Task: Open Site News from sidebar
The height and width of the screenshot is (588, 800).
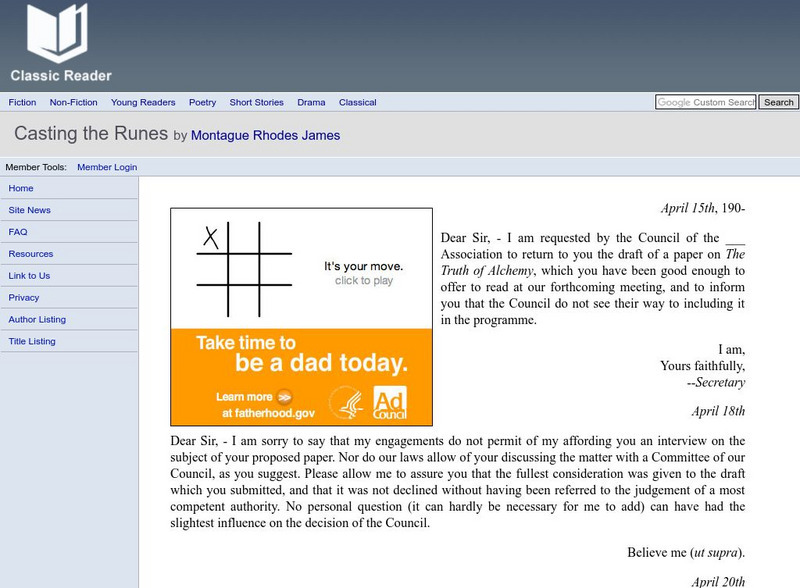Action: click(x=29, y=210)
